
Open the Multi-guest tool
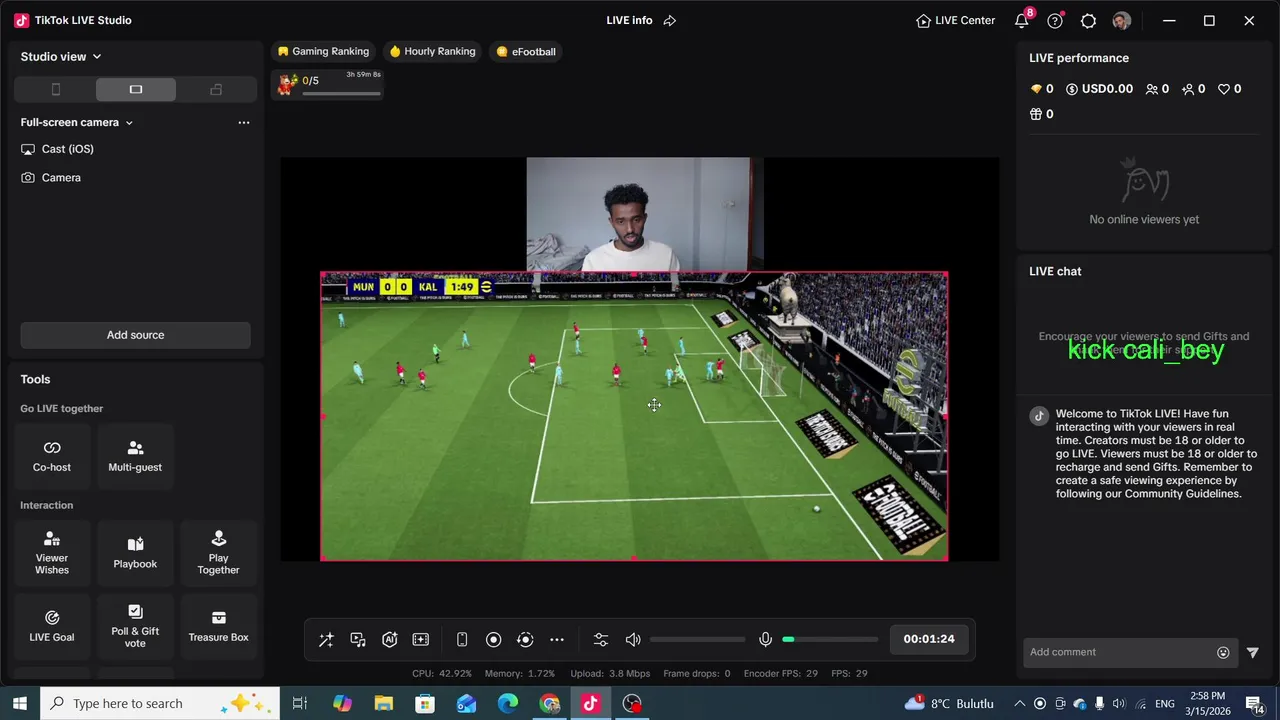135,456
